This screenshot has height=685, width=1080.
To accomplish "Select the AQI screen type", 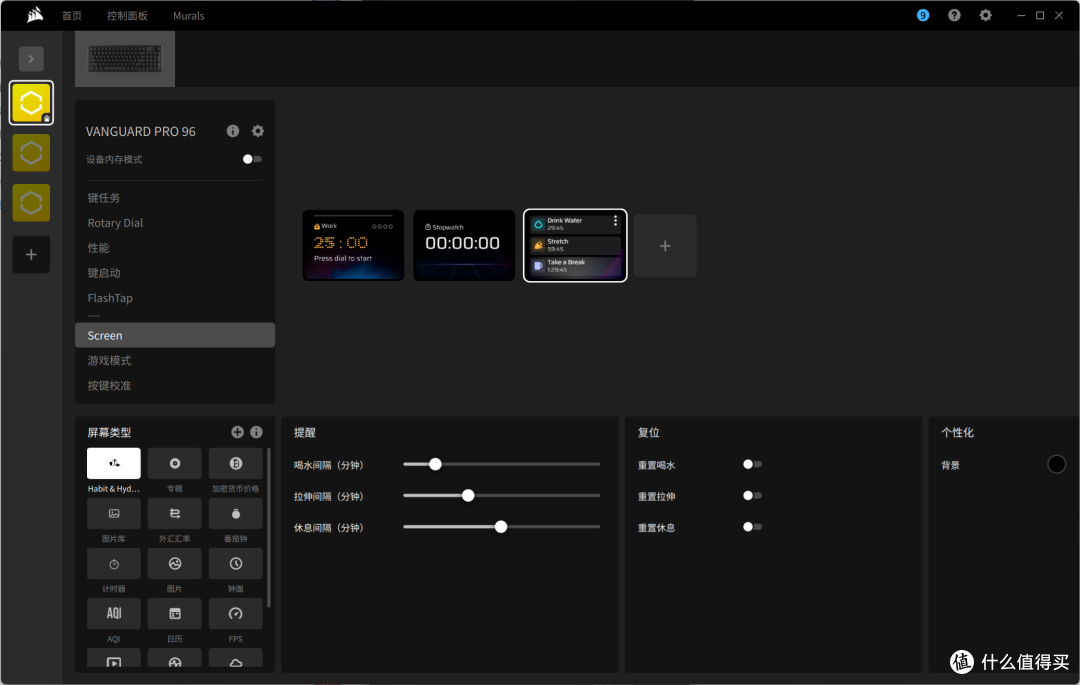I will (114, 613).
